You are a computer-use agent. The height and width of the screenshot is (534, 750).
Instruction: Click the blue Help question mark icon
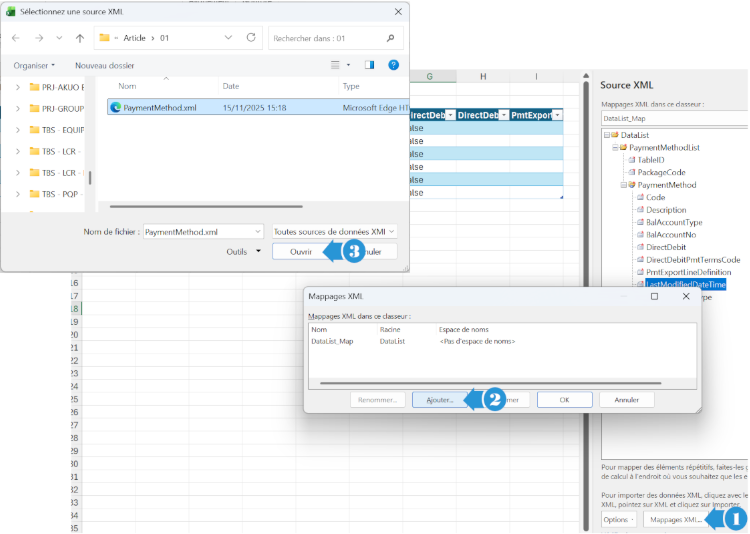click(394, 65)
